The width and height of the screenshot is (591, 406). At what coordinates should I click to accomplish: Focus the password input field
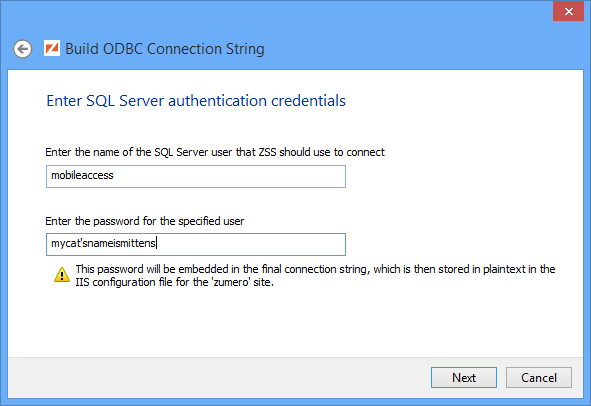(196, 244)
